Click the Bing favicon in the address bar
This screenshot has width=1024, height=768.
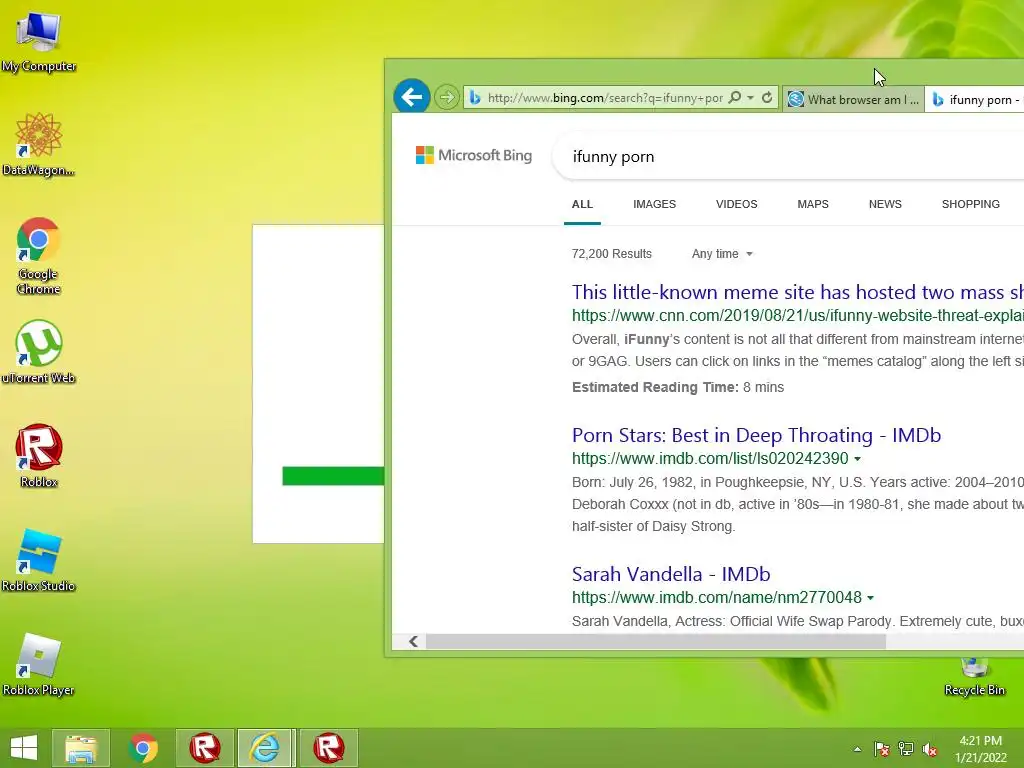(x=475, y=97)
